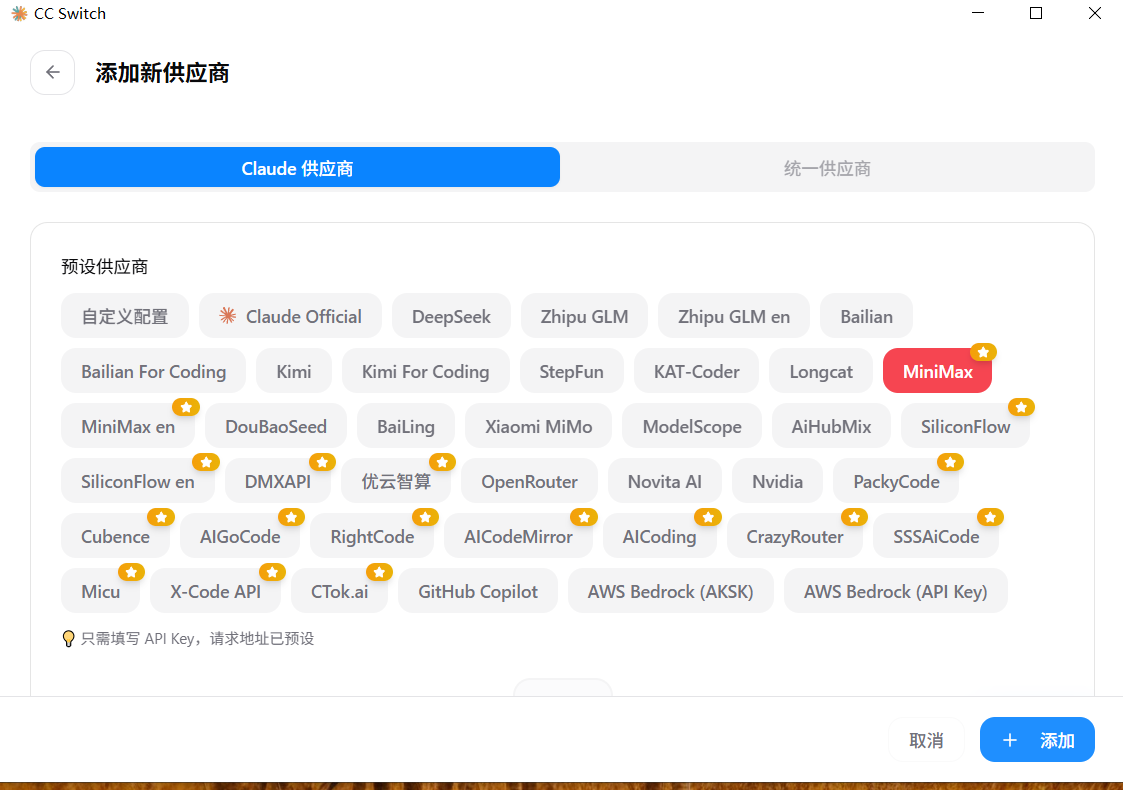Select the Xiaomi MiMo preset
This screenshot has height=790, width=1123.
pos(539,426)
